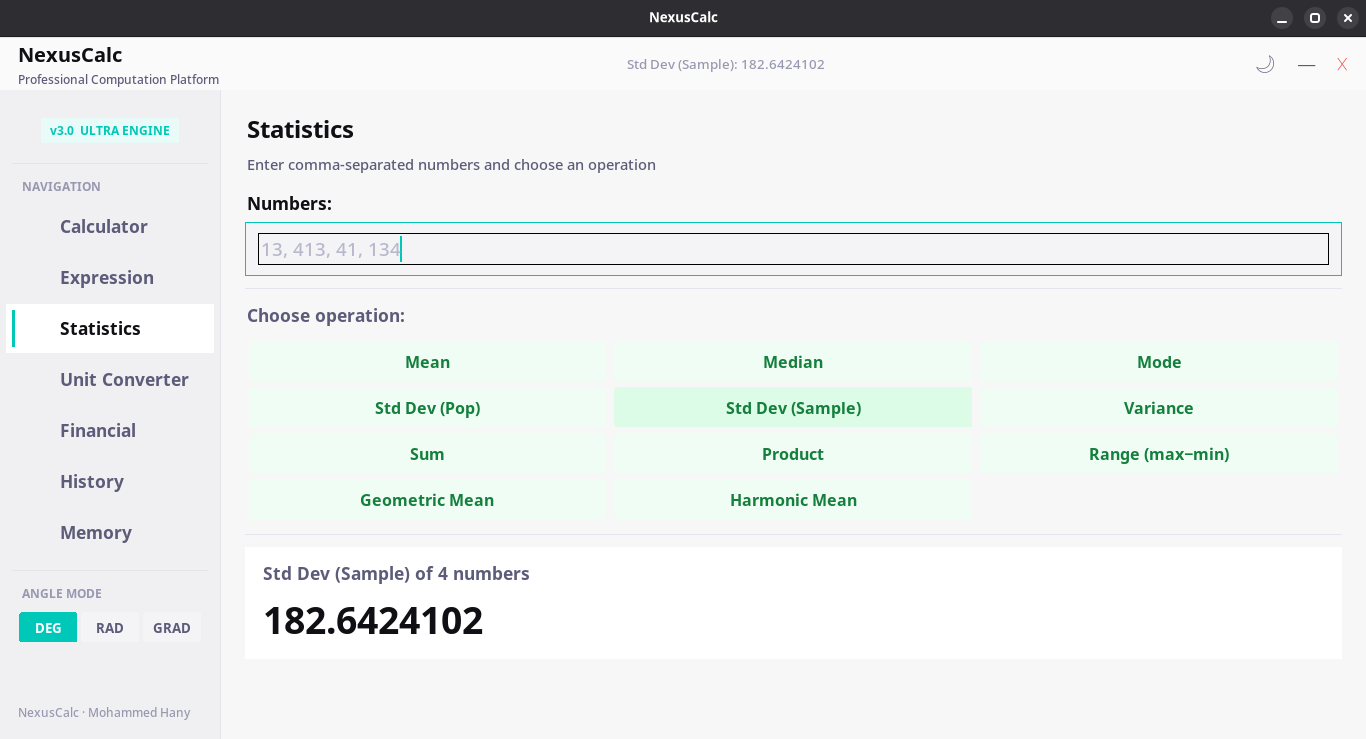Compute Range (max−min)
Screen dimensions: 1366x739
(x=1159, y=454)
